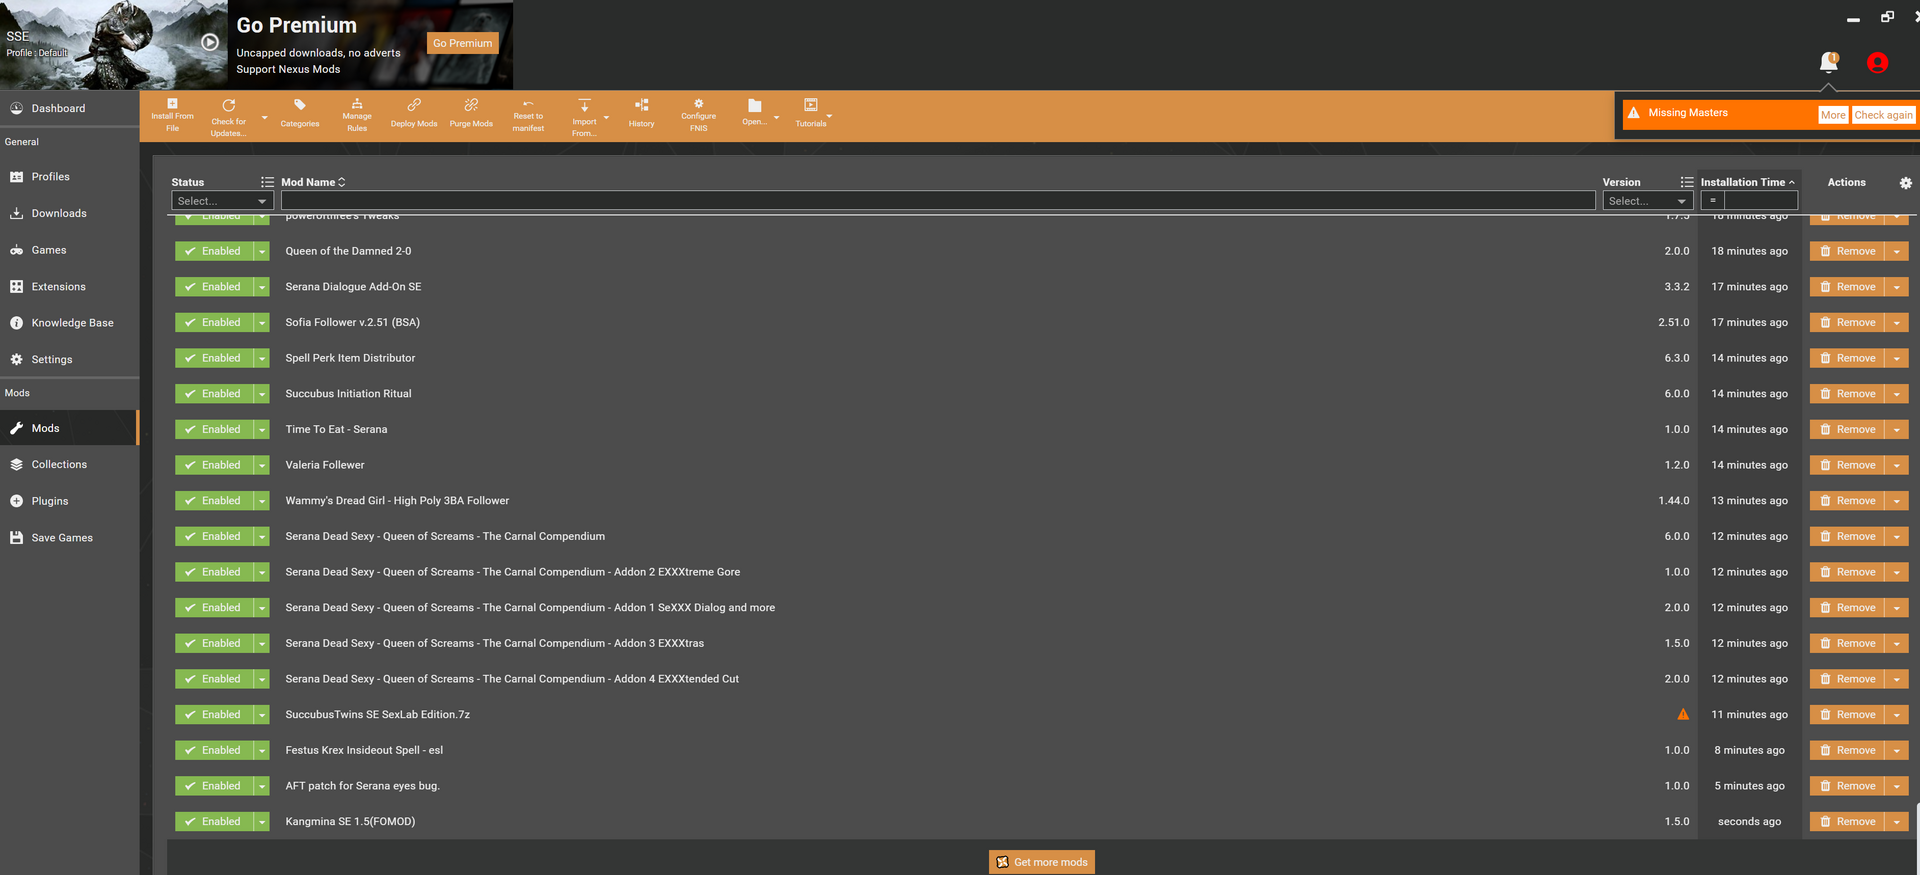Expand the Check for Updates dropdown arrow

264,118
